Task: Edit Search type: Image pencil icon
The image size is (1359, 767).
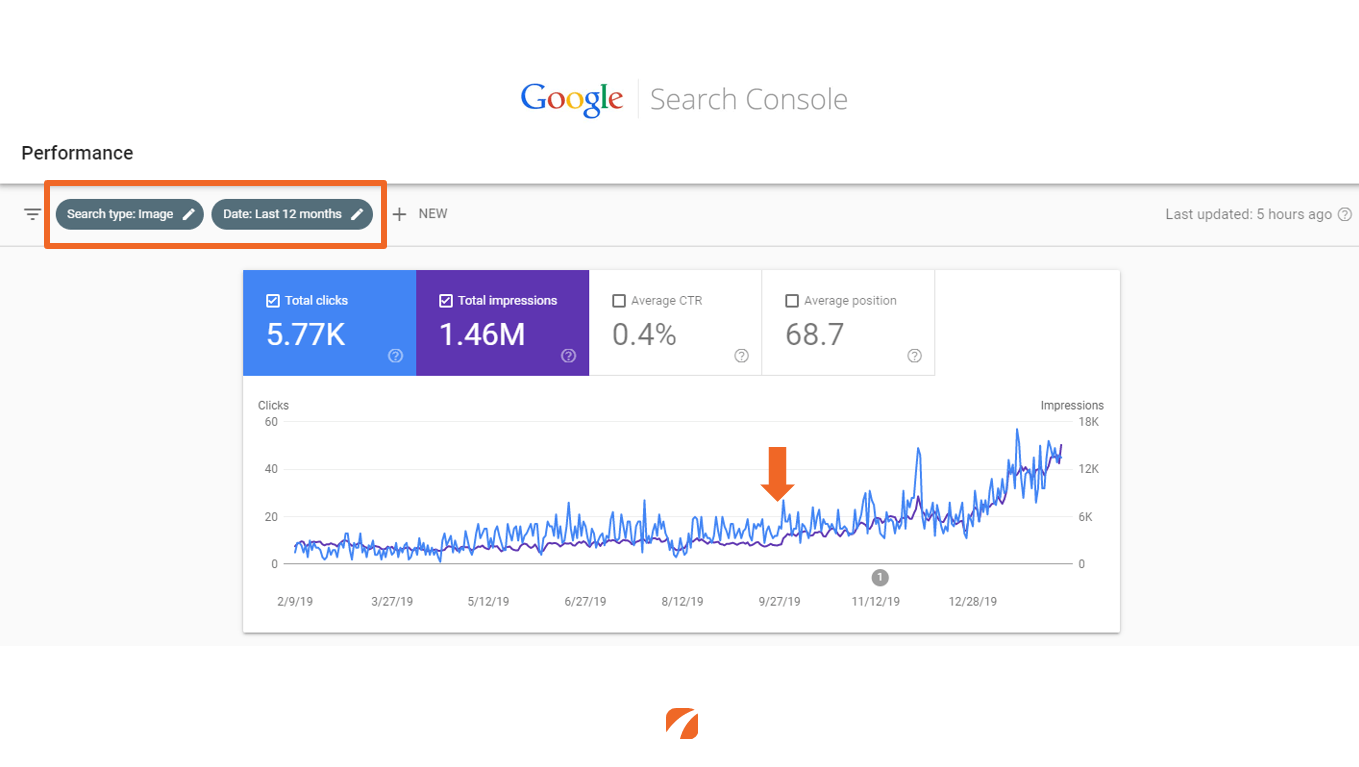Action: click(188, 214)
